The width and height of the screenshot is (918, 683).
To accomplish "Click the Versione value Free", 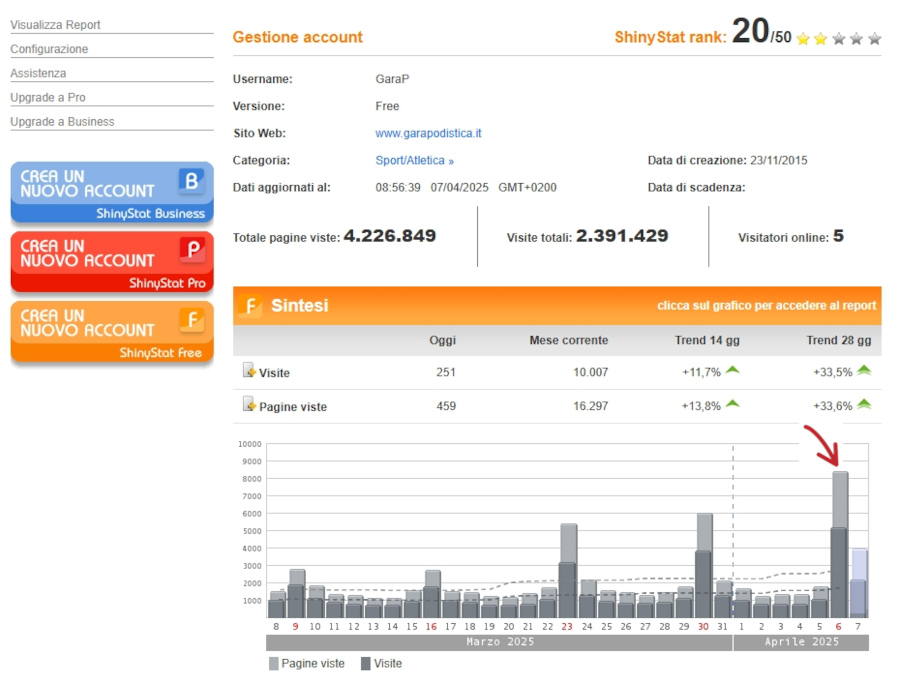I will click(387, 107).
